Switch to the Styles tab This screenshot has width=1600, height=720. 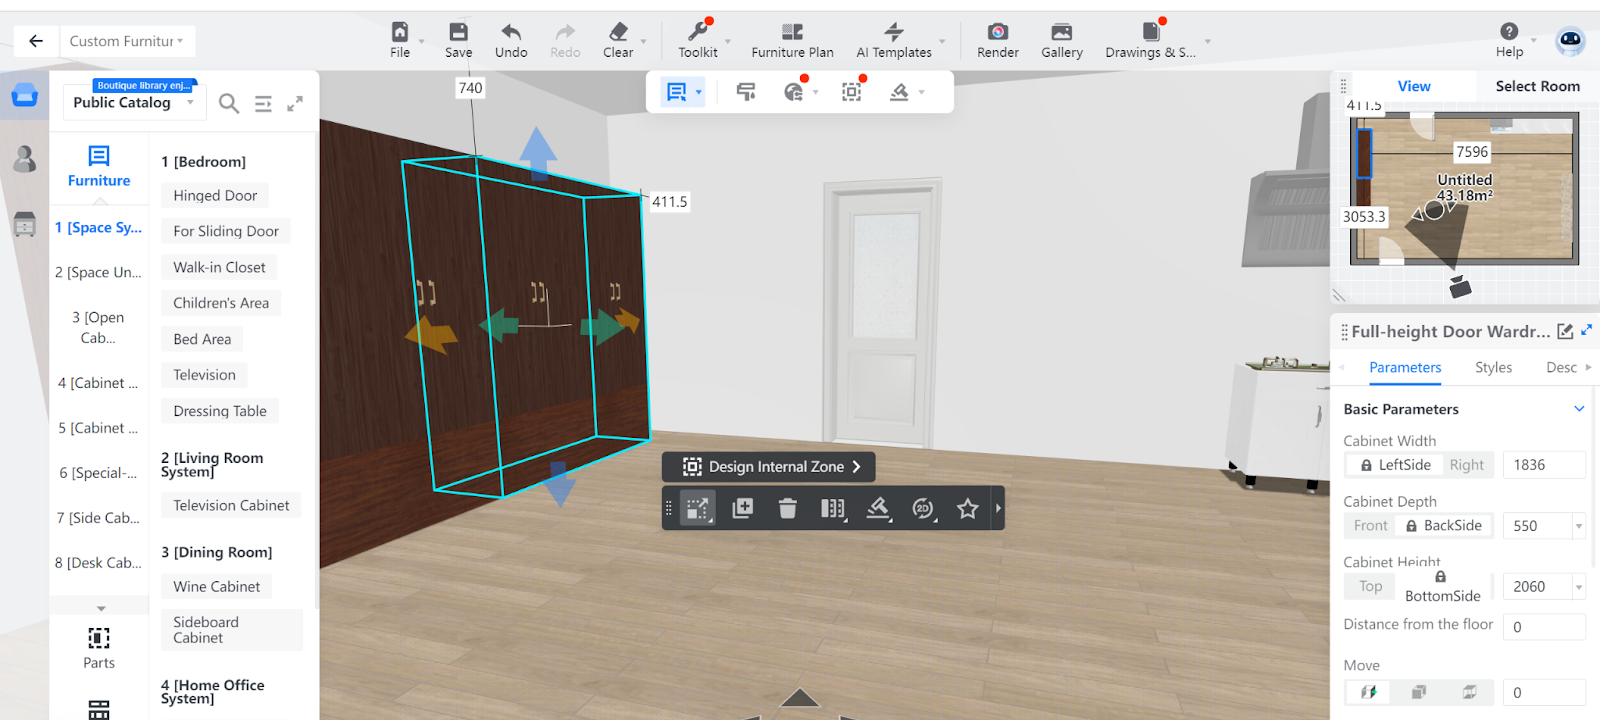[x=1493, y=368]
